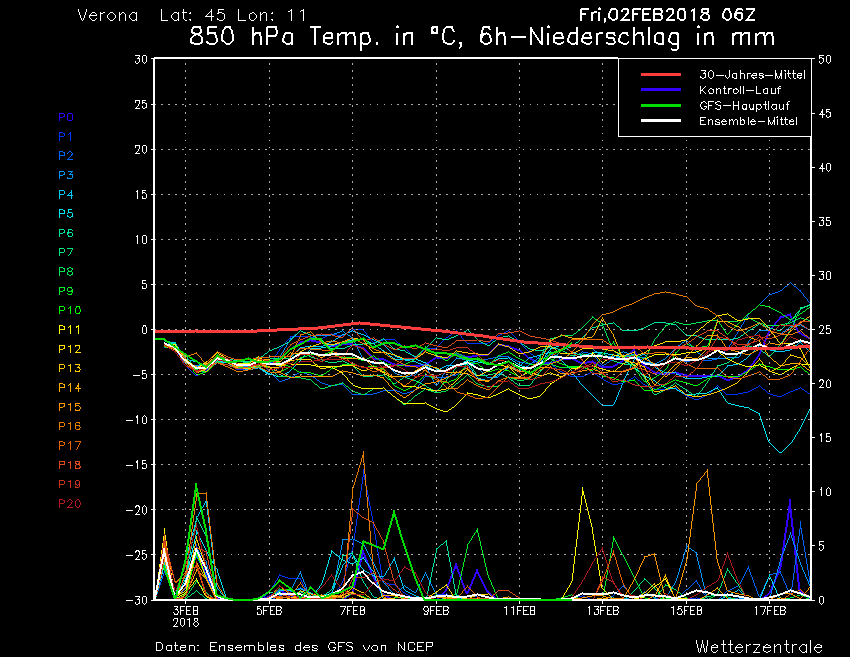Choose the P8 ensemble label

[x=66, y=272]
